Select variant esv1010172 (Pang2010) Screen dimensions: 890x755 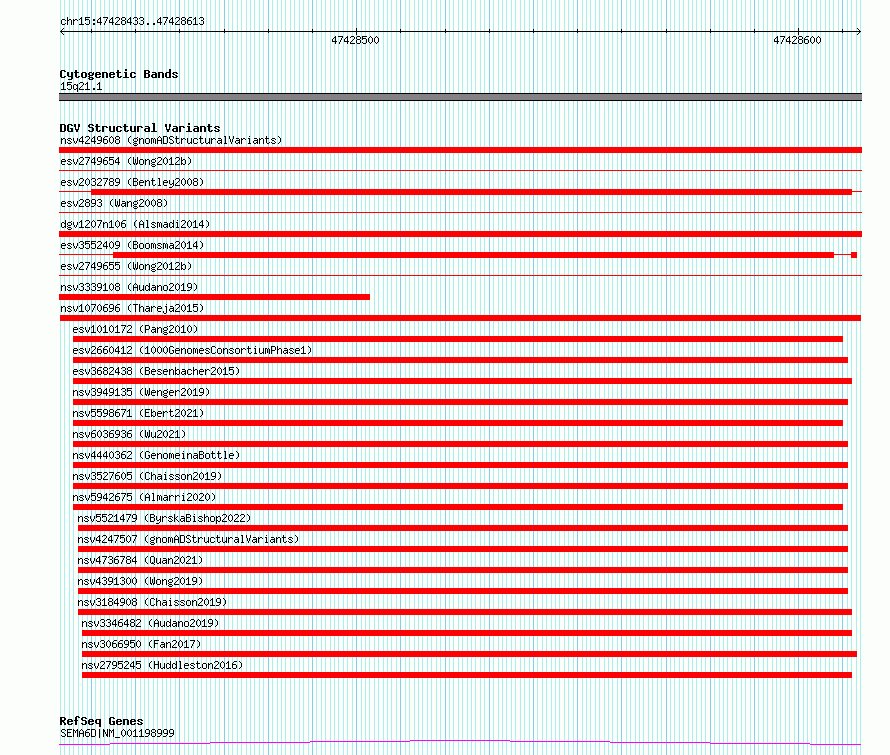tap(135, 329)
